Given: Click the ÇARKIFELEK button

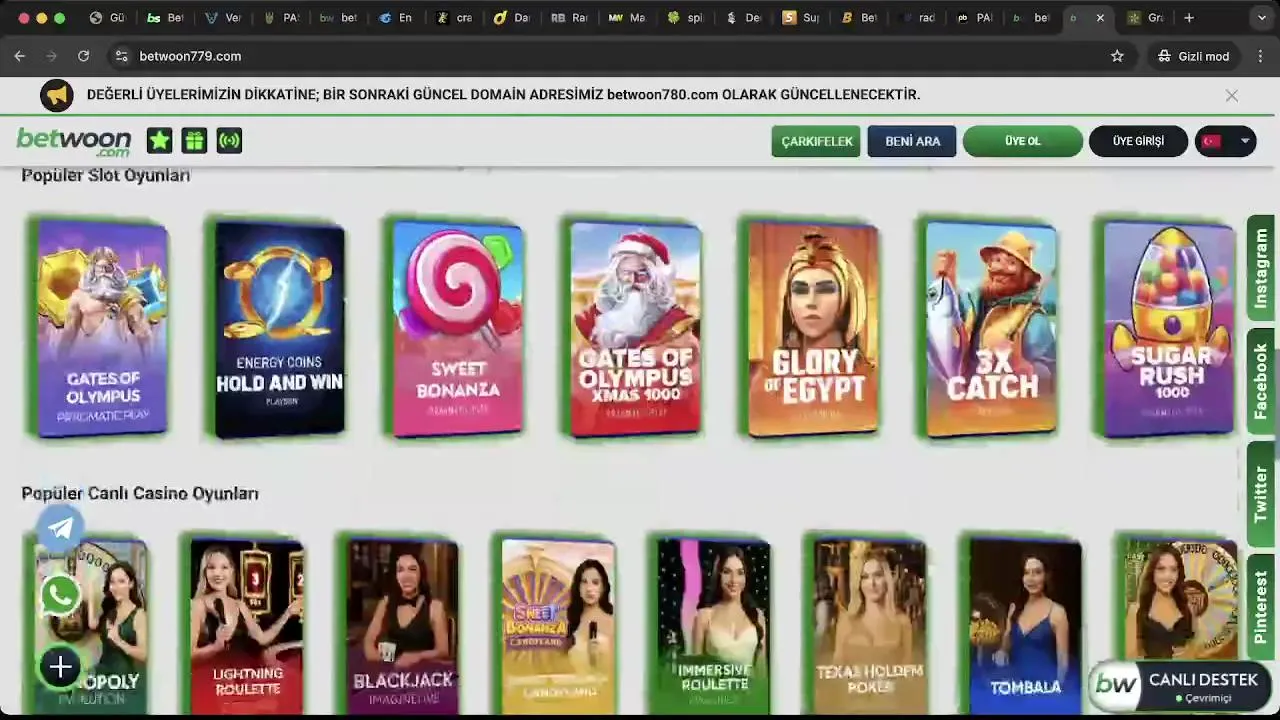Looking at the screenshot, I should point(816,141).
